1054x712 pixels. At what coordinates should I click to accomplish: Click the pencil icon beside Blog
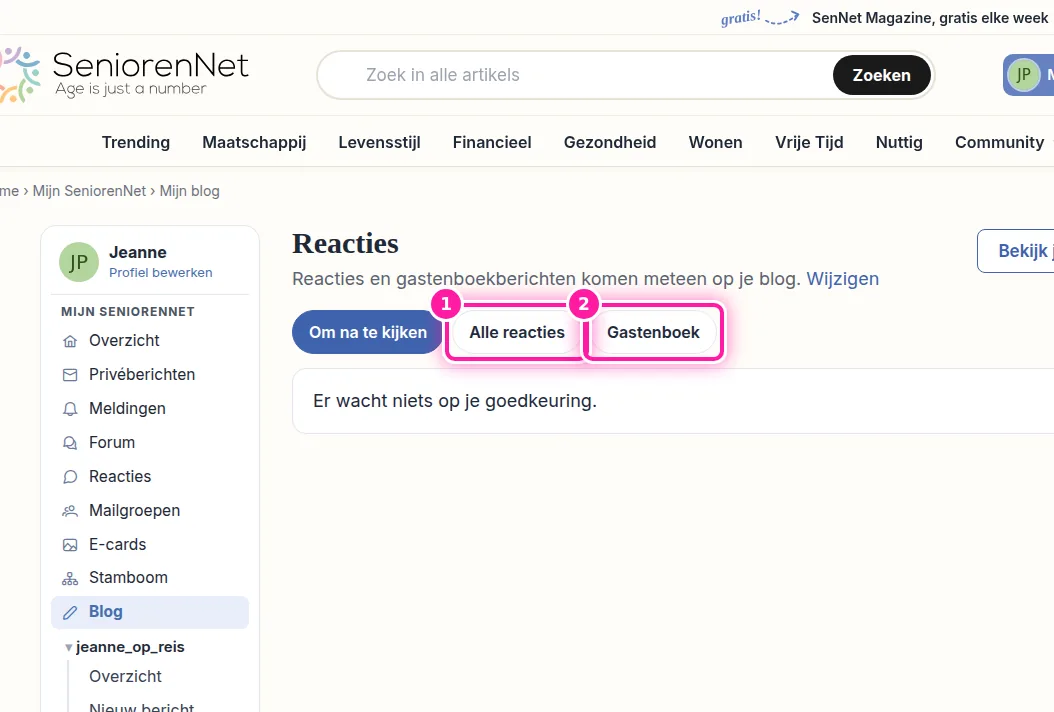(x=70, y=612)
